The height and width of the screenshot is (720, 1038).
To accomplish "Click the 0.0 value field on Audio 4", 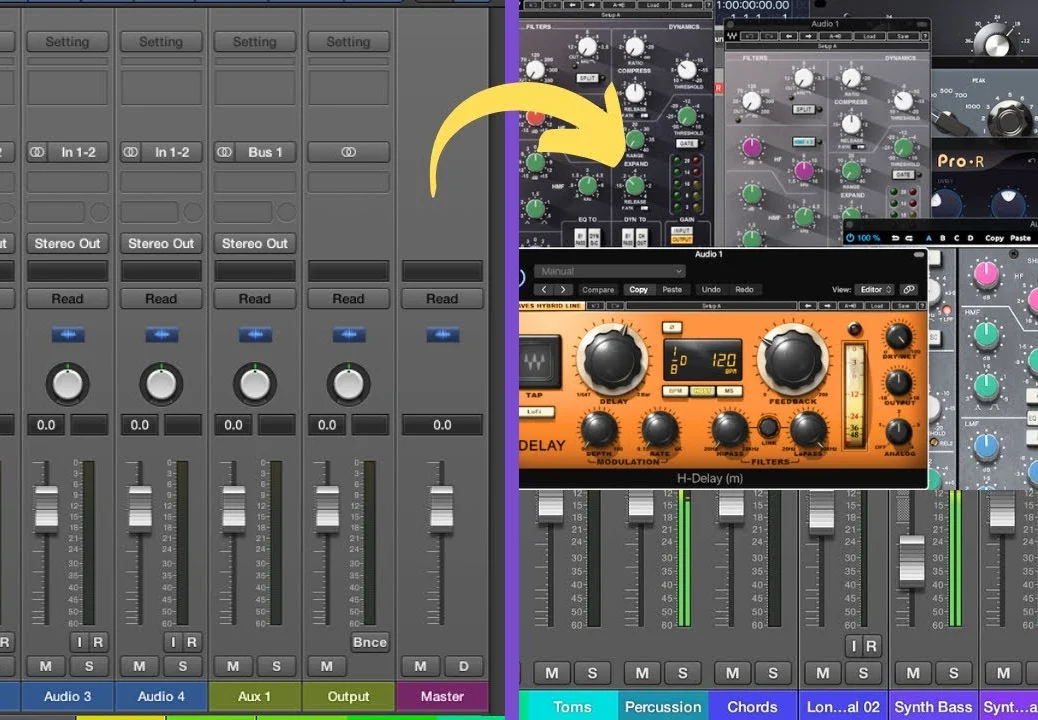I will coord(140,425).
